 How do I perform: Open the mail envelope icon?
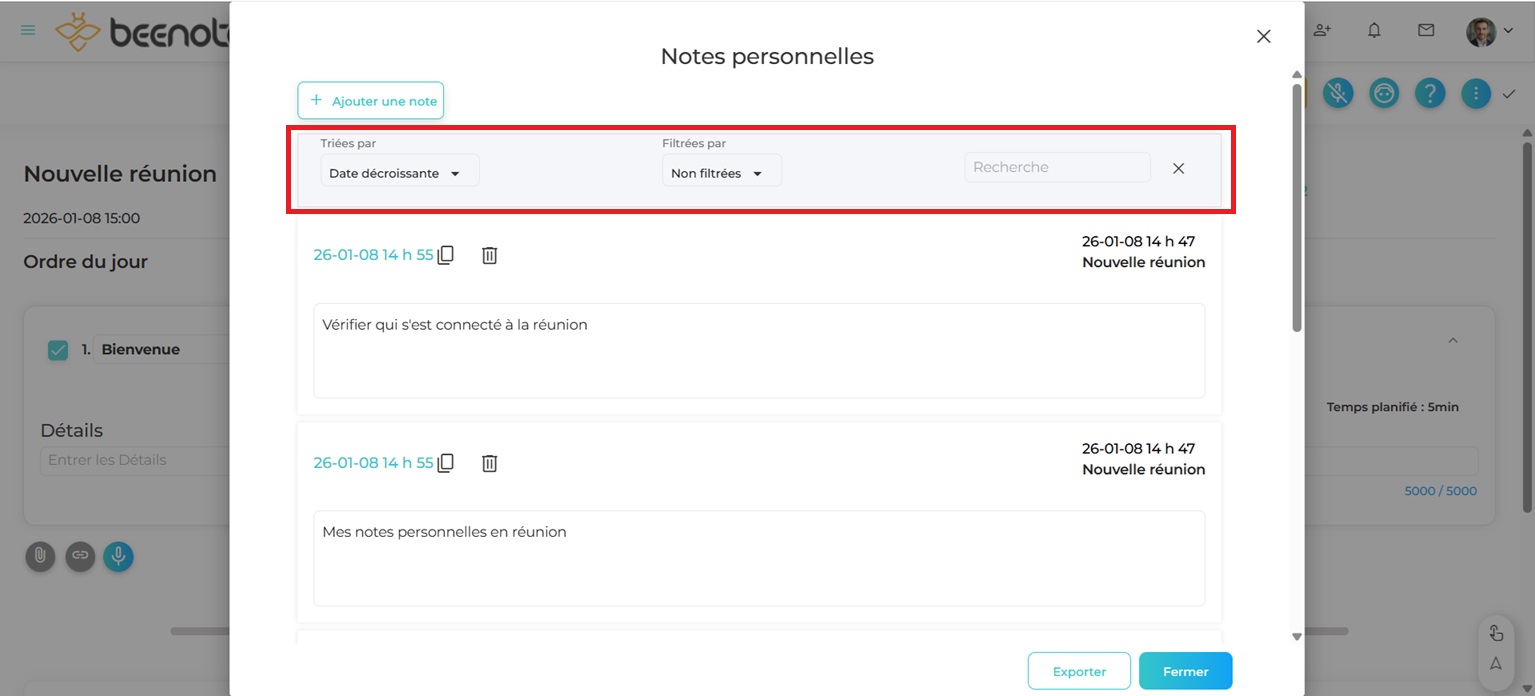1426,31
